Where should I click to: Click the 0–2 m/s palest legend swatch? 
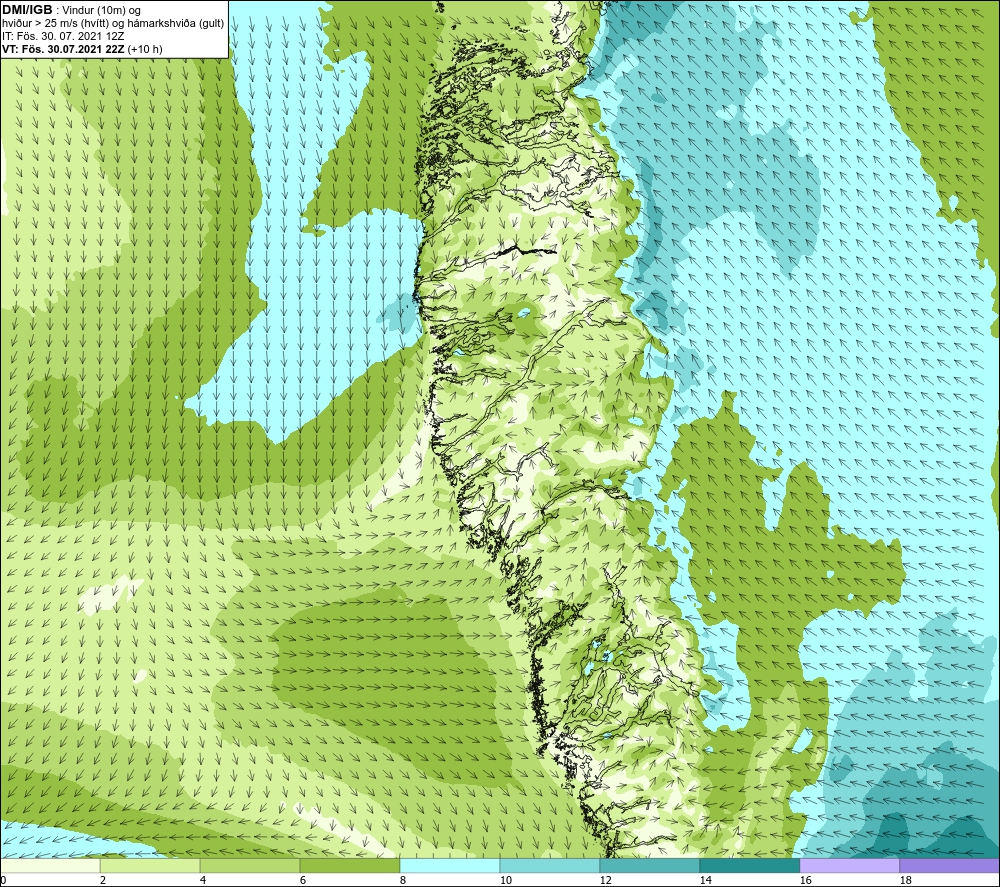point(50,865)
